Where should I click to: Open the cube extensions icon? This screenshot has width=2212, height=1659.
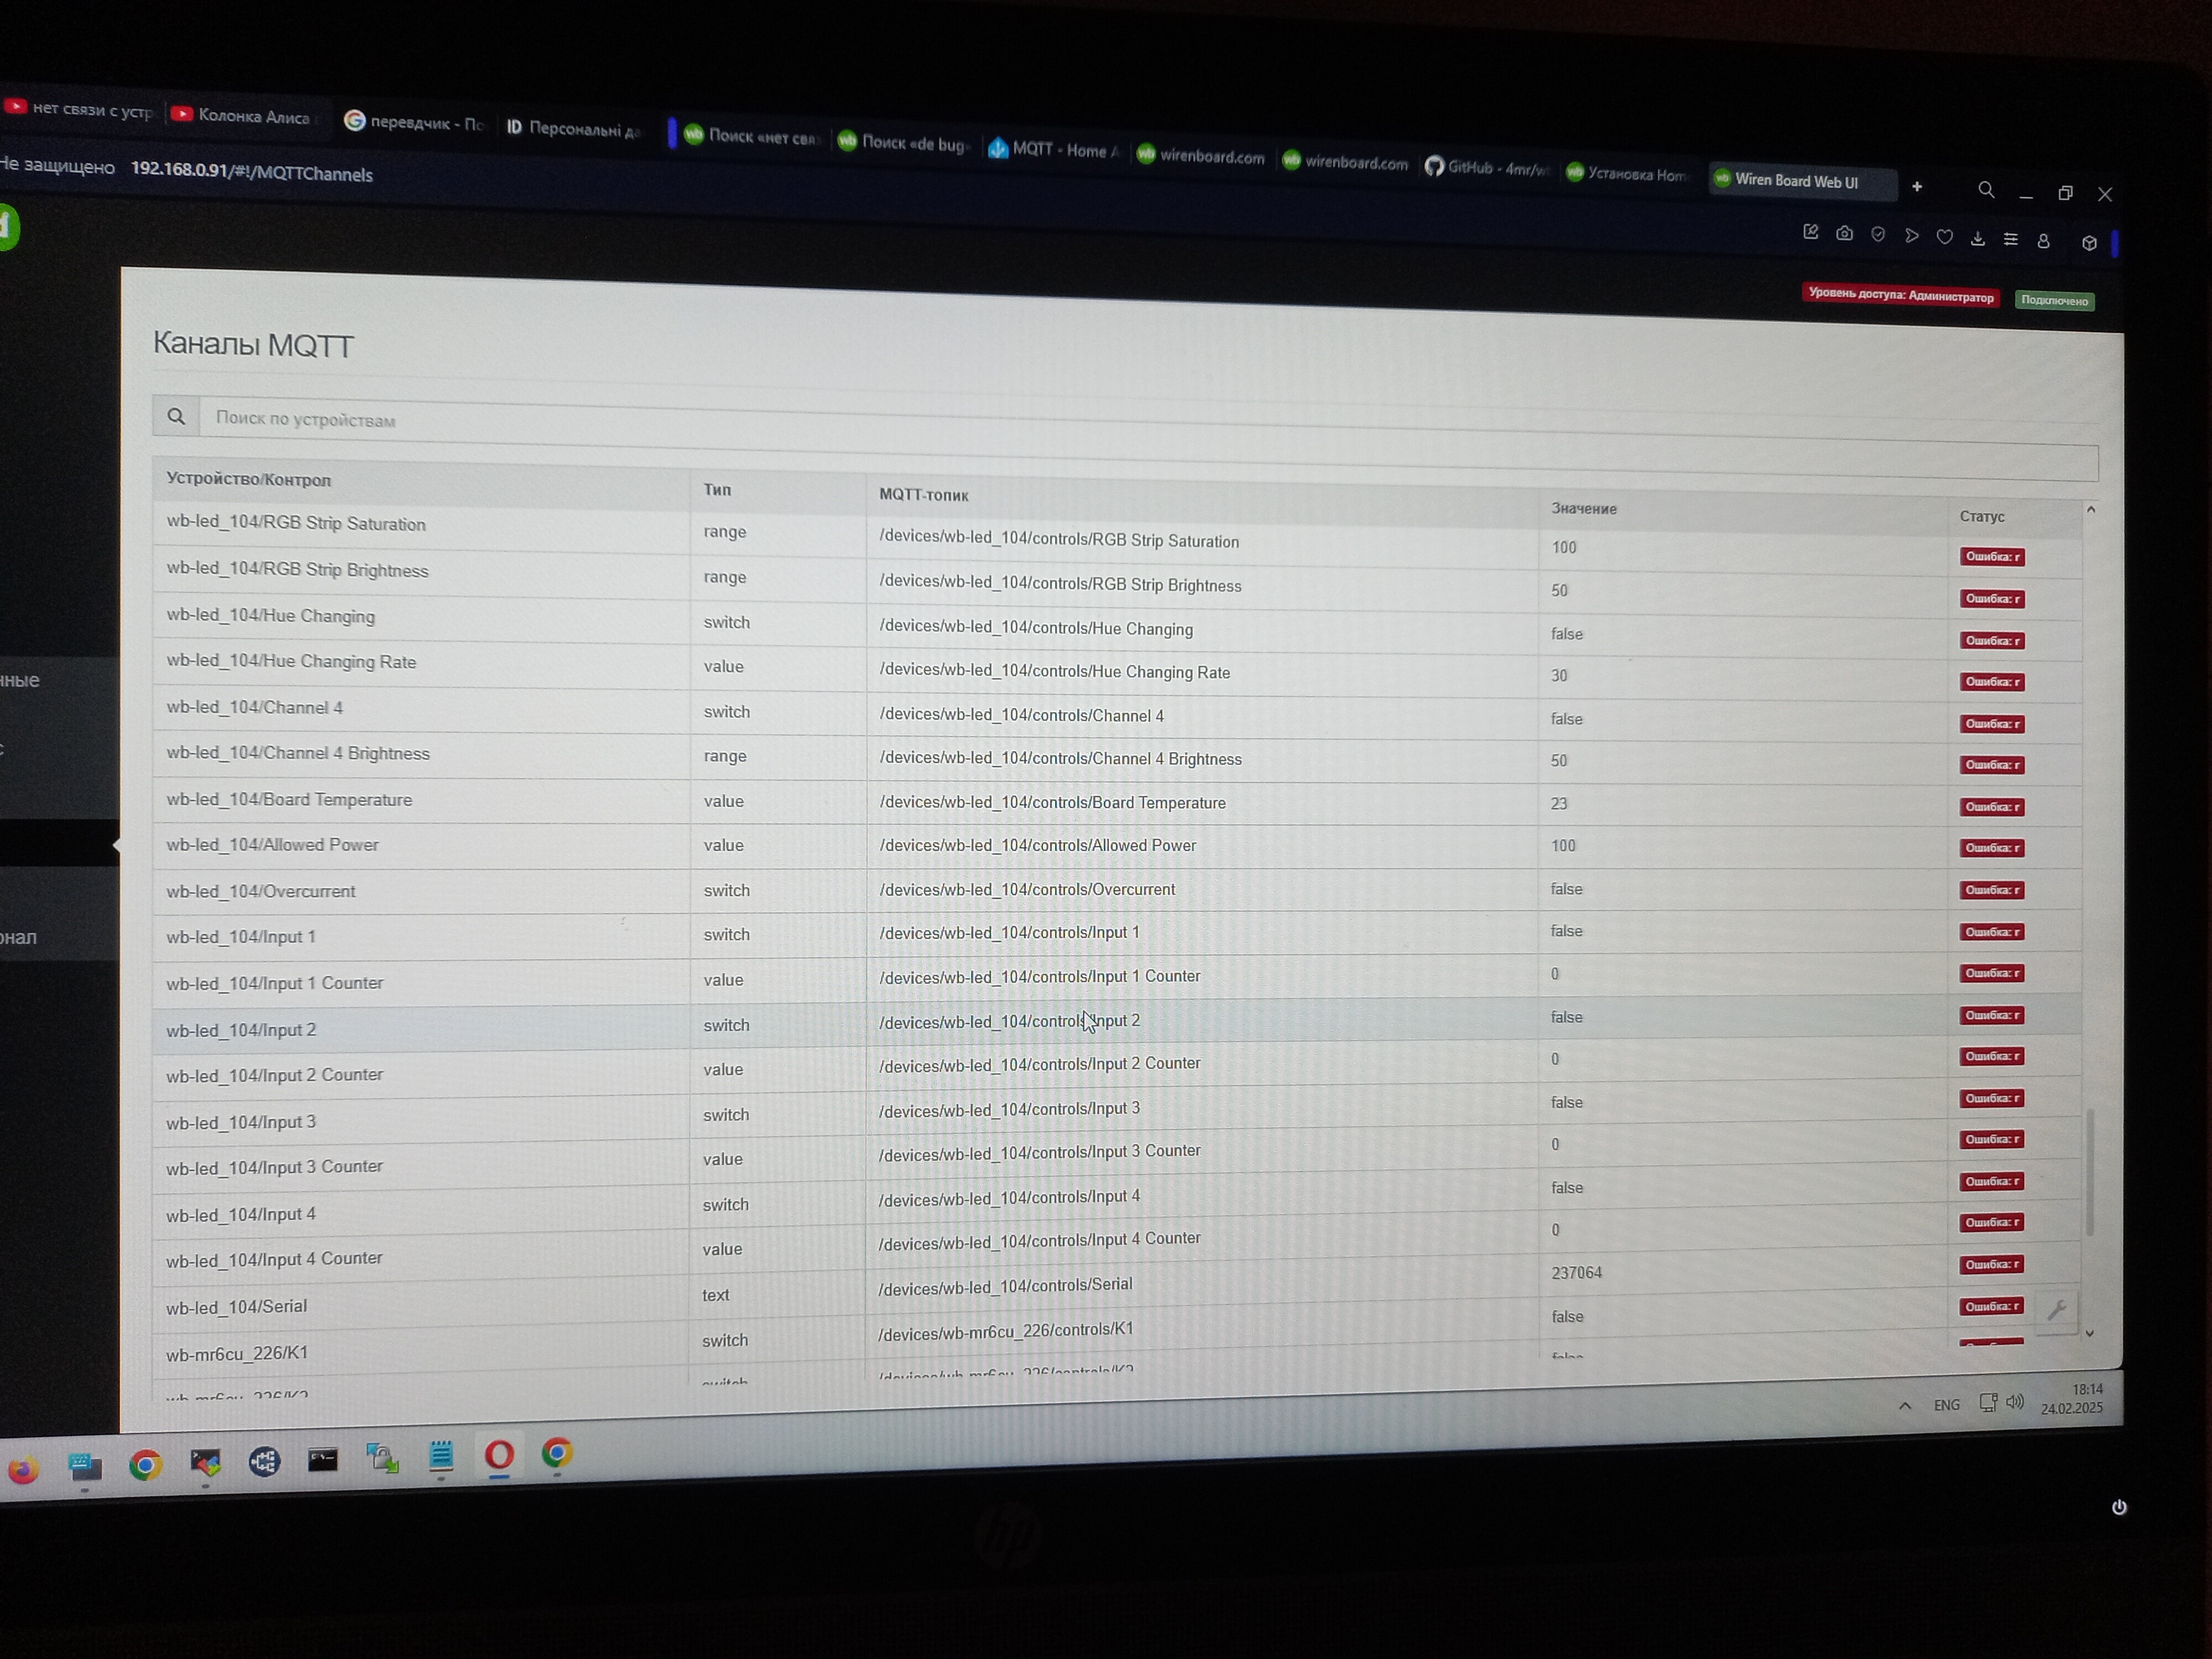click(x=2089, y=243)
